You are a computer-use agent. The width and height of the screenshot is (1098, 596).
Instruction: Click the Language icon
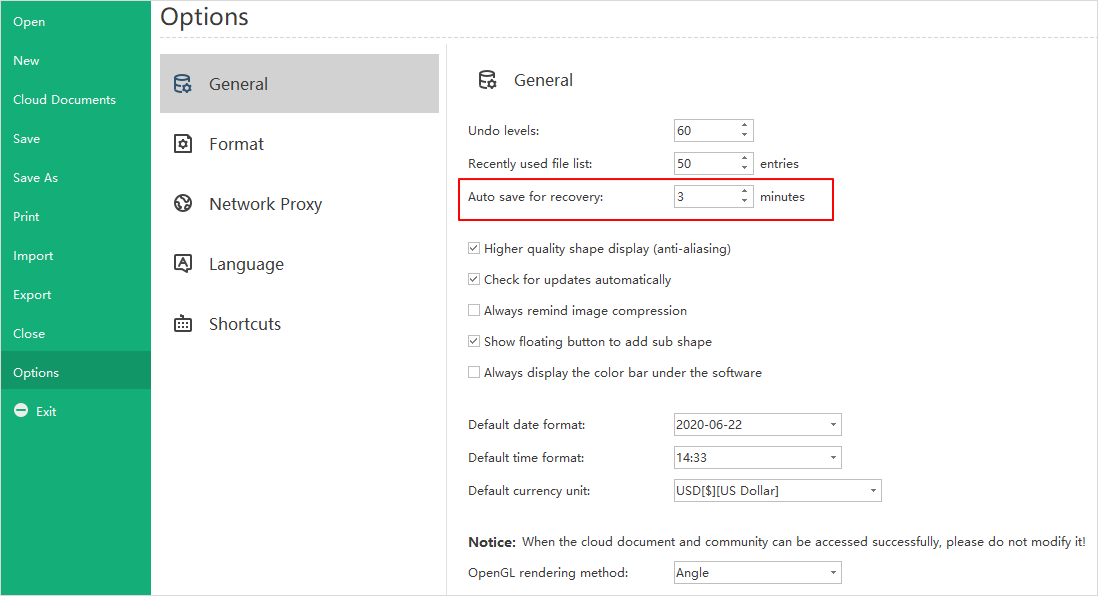[183, 264]
